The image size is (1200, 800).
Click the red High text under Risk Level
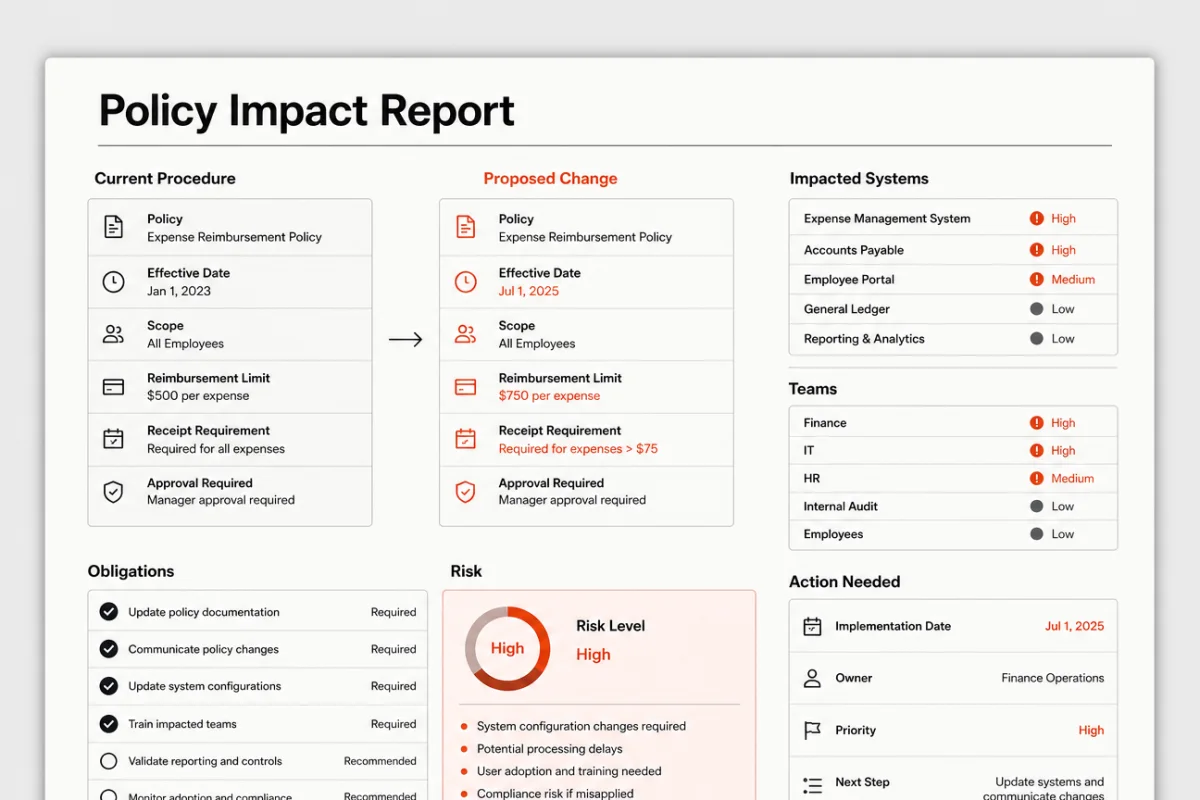coord(593,655)
